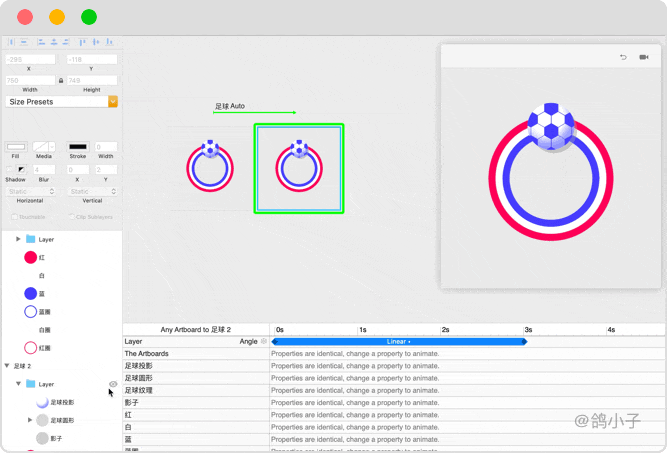Click 'Any Artboard to 足球 2' header

(x=196, y=330)
